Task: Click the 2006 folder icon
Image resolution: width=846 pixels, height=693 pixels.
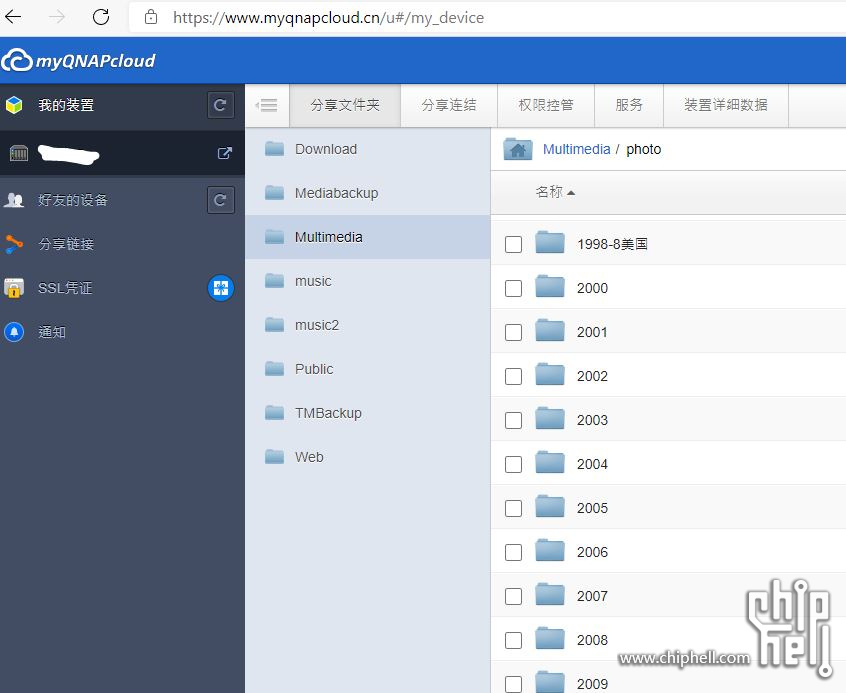Action: [x=550, y=551]
